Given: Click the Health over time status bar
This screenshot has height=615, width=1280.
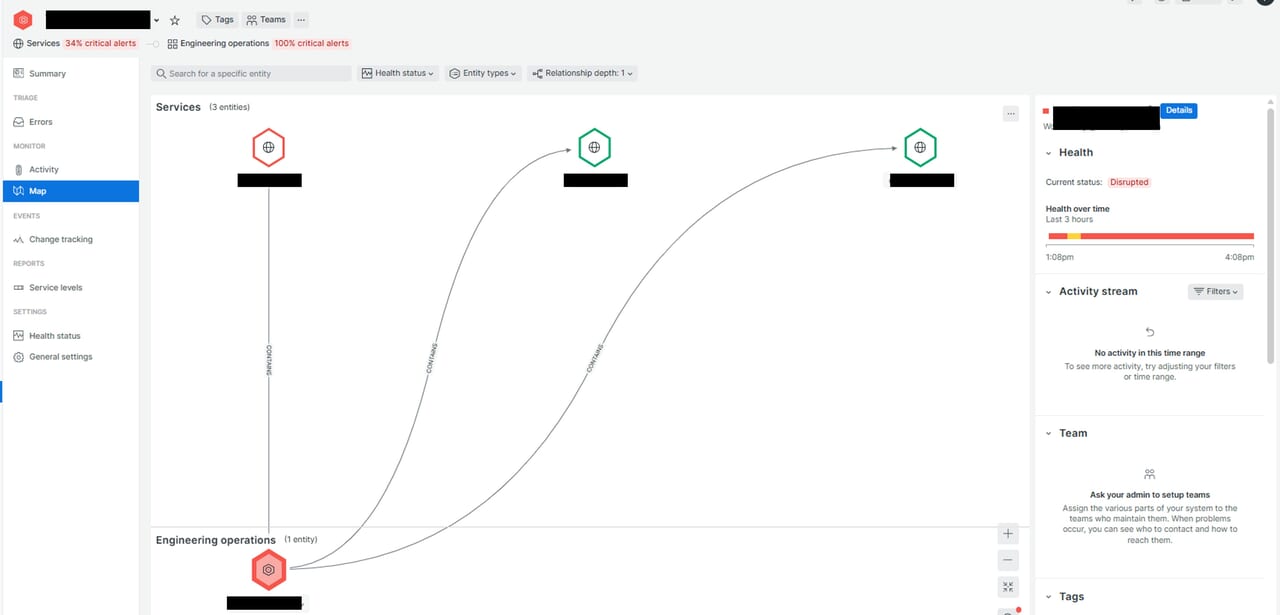Looking at the screenshot, I should point(1150,236).
